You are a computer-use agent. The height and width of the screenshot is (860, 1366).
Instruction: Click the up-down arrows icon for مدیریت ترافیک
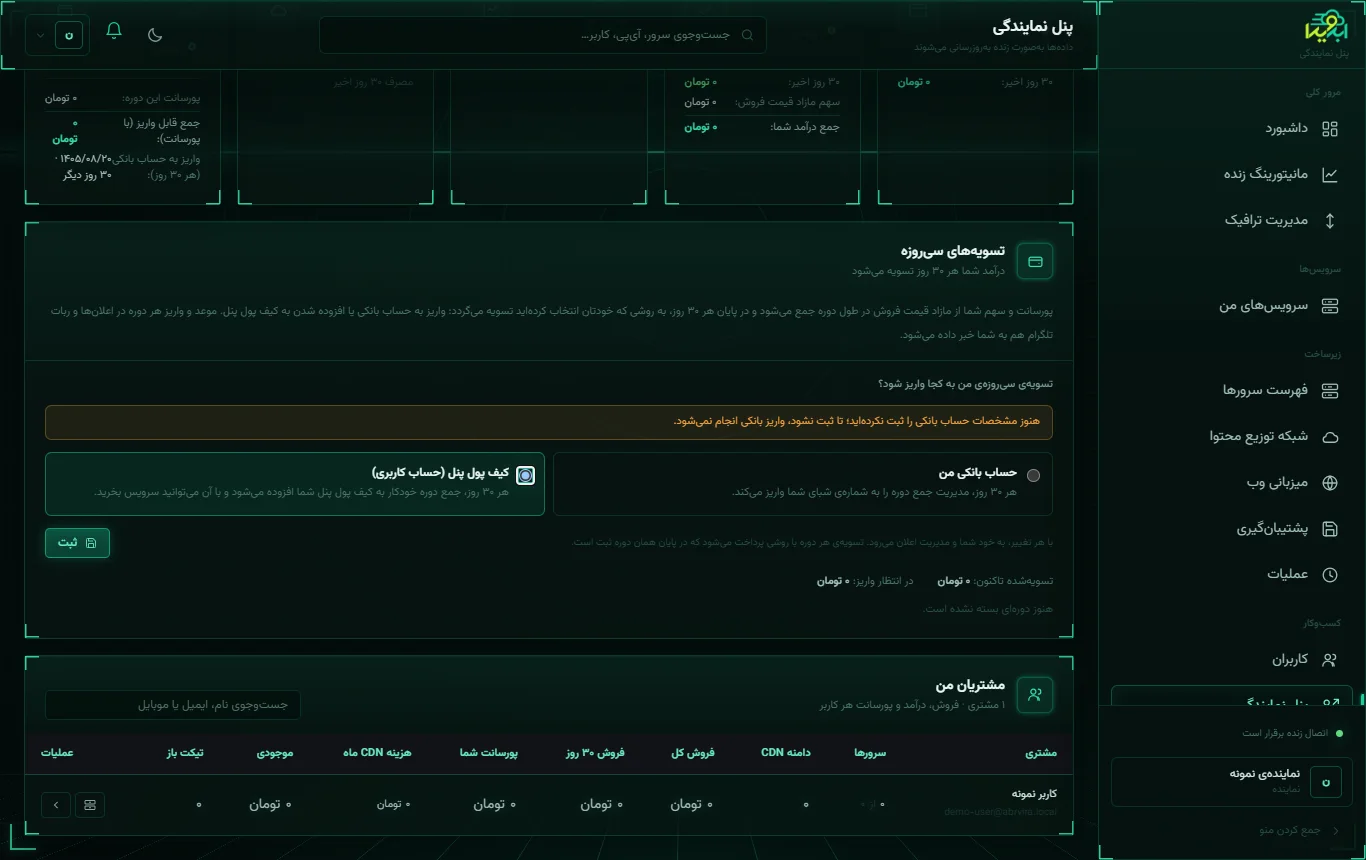tap(1330, 221)
